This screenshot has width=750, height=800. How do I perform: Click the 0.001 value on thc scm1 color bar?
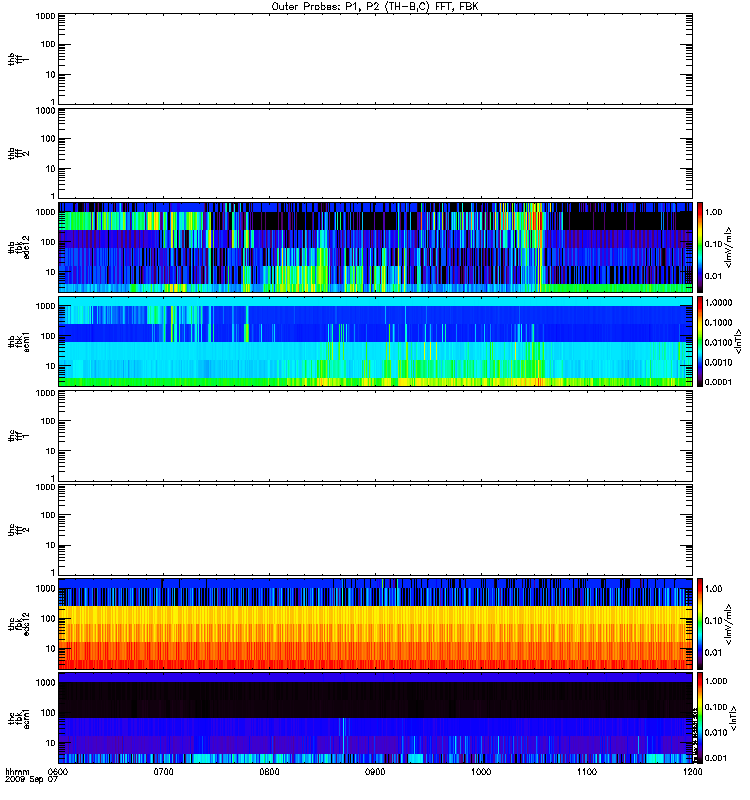pos(716,758)
